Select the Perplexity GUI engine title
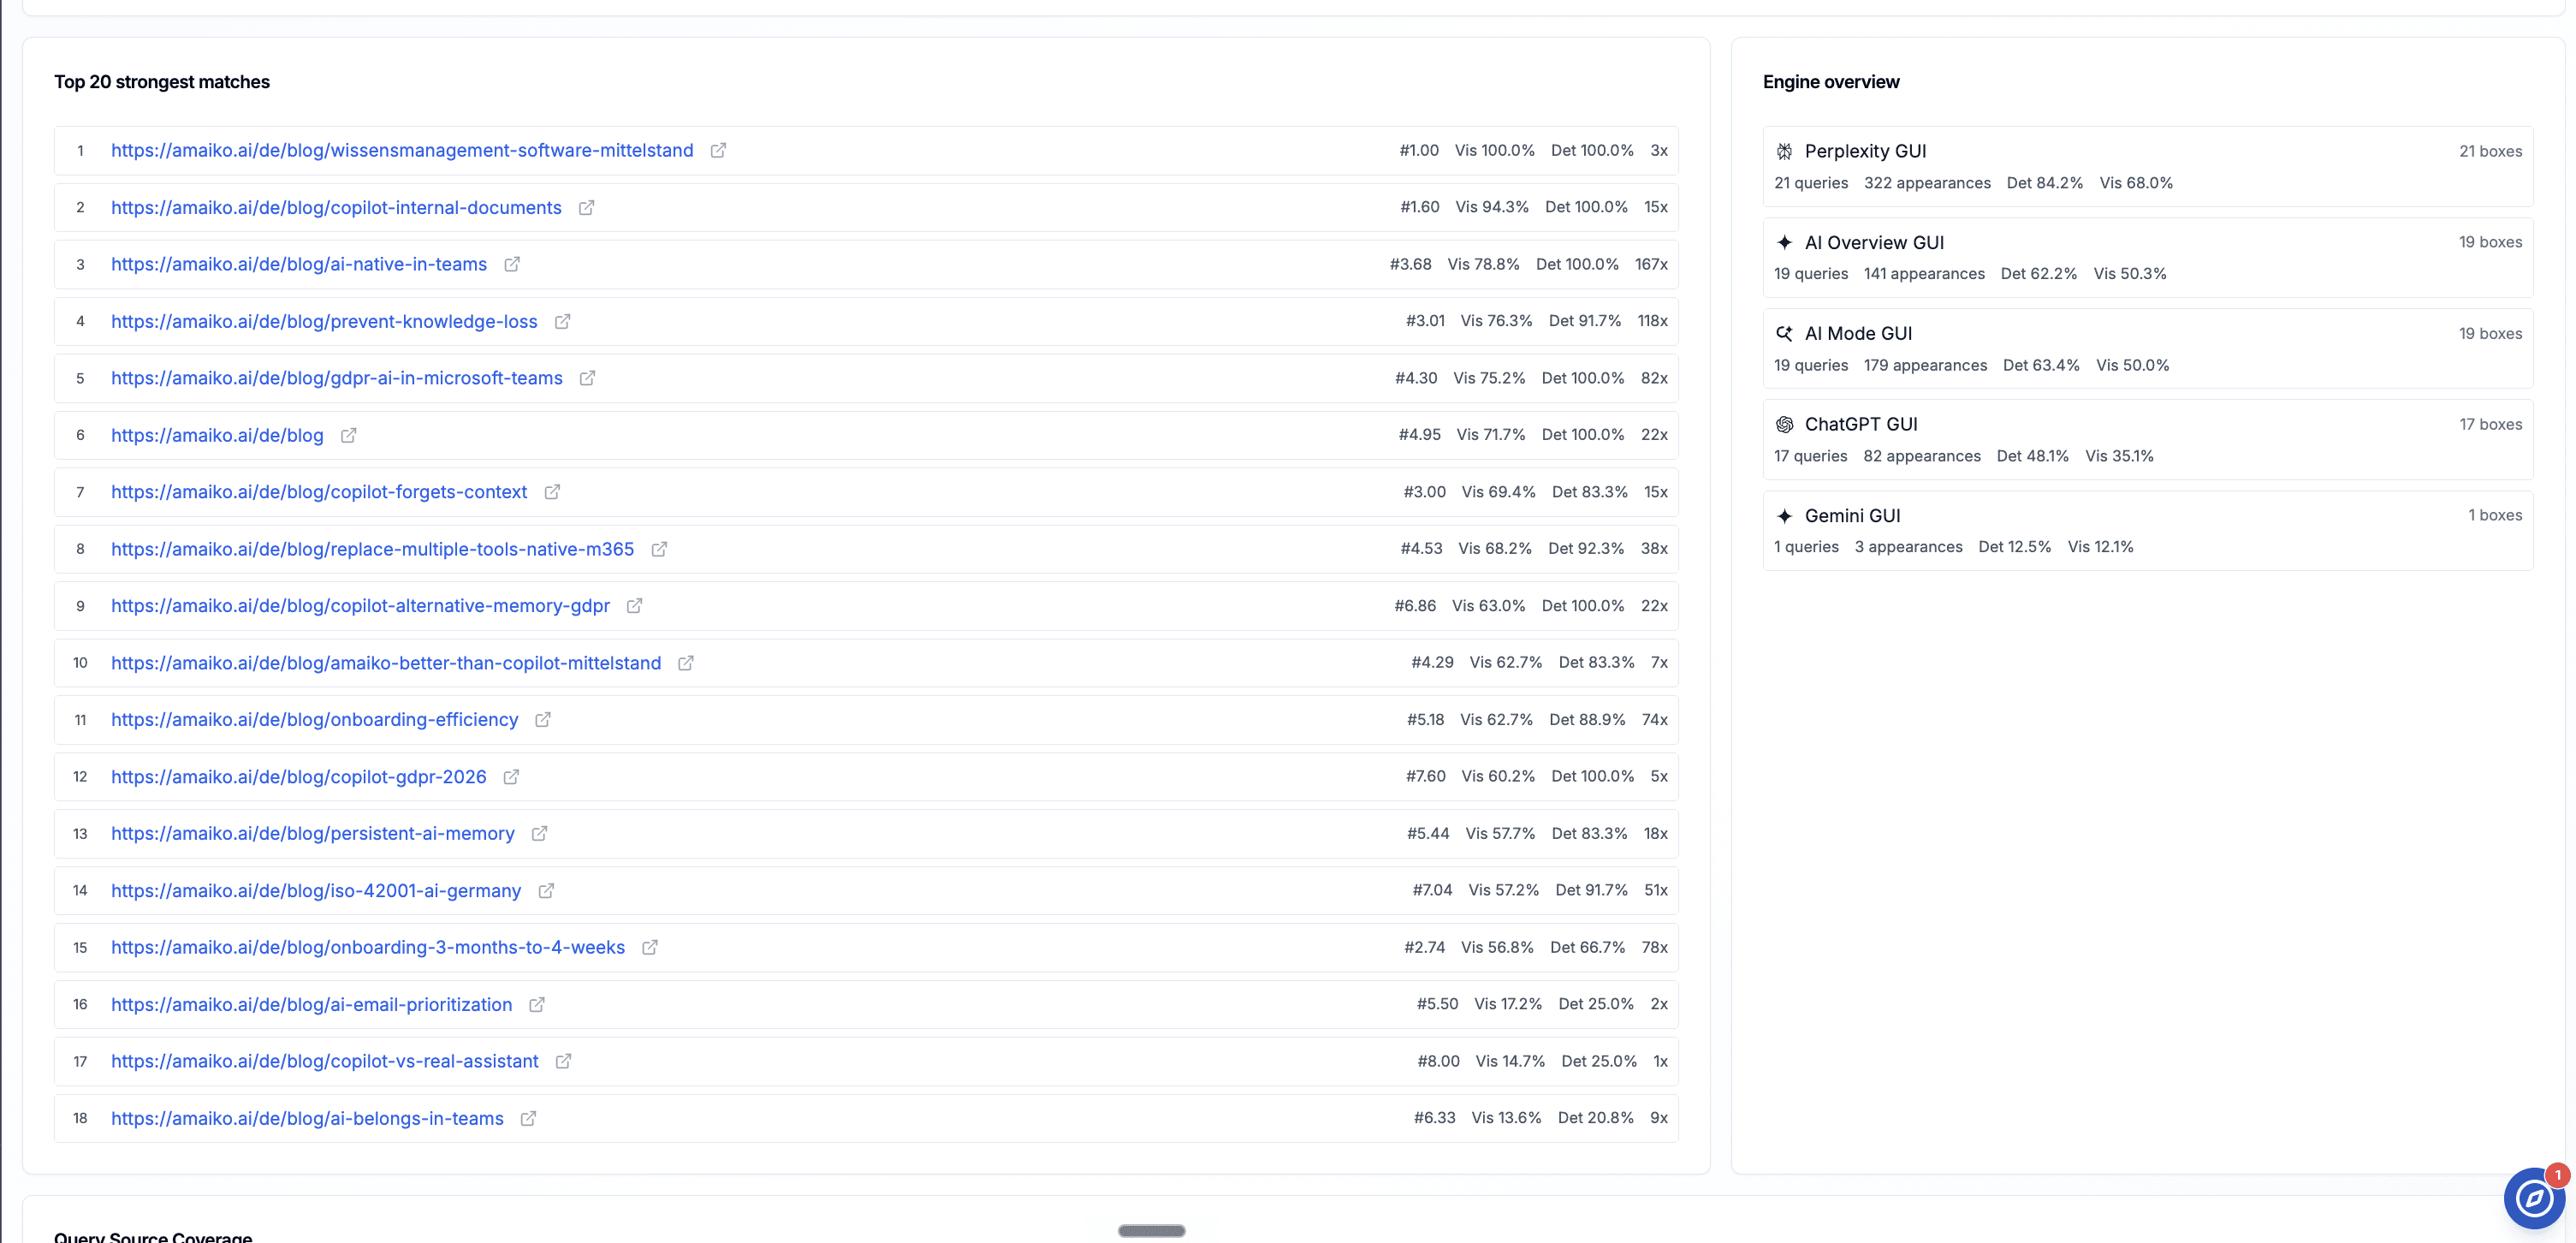The height and width of the screenshot is (1243, 2576). 1865,151
